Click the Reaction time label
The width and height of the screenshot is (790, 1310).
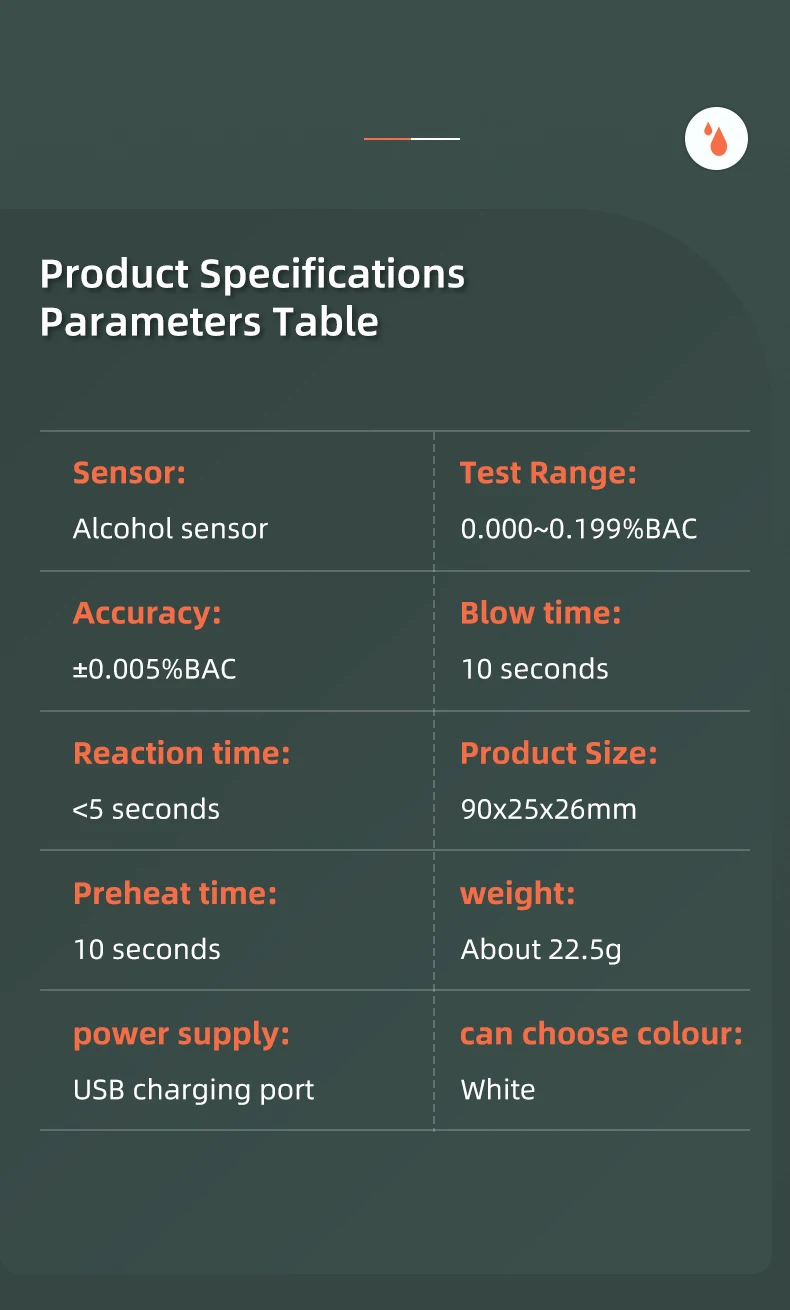pos(182,753)
